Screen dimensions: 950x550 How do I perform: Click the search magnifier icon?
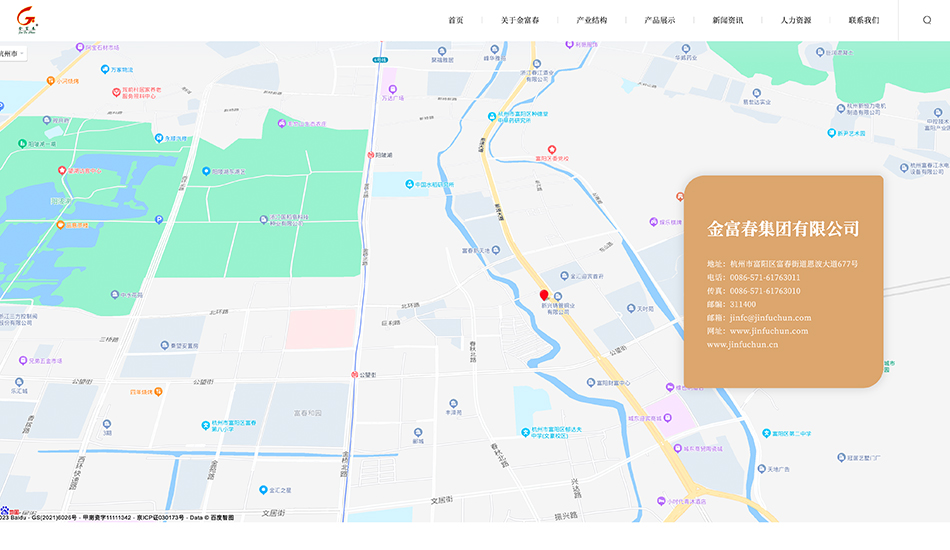click(x=927, y=20)
